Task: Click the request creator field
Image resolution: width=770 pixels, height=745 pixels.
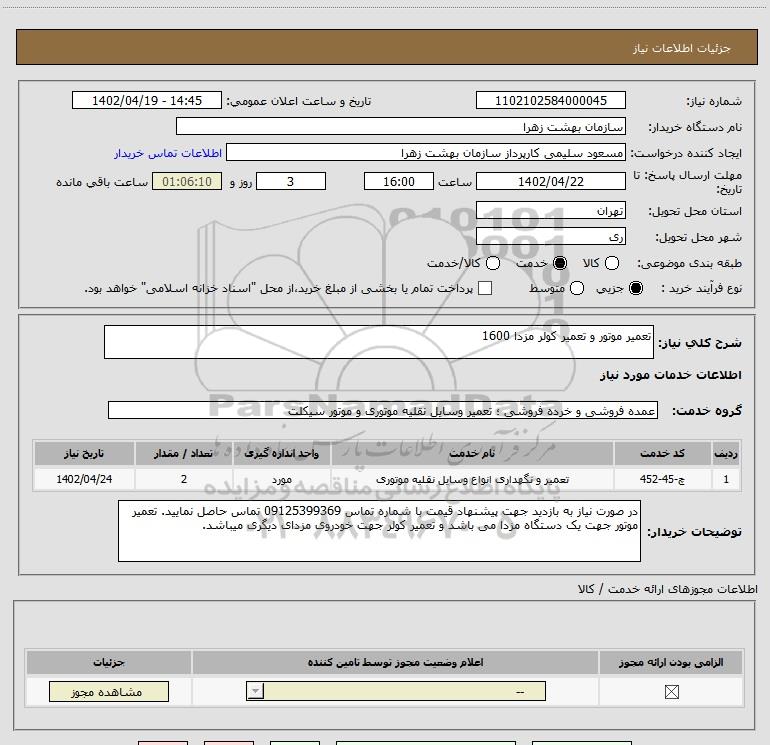Action: pos(425,152)
